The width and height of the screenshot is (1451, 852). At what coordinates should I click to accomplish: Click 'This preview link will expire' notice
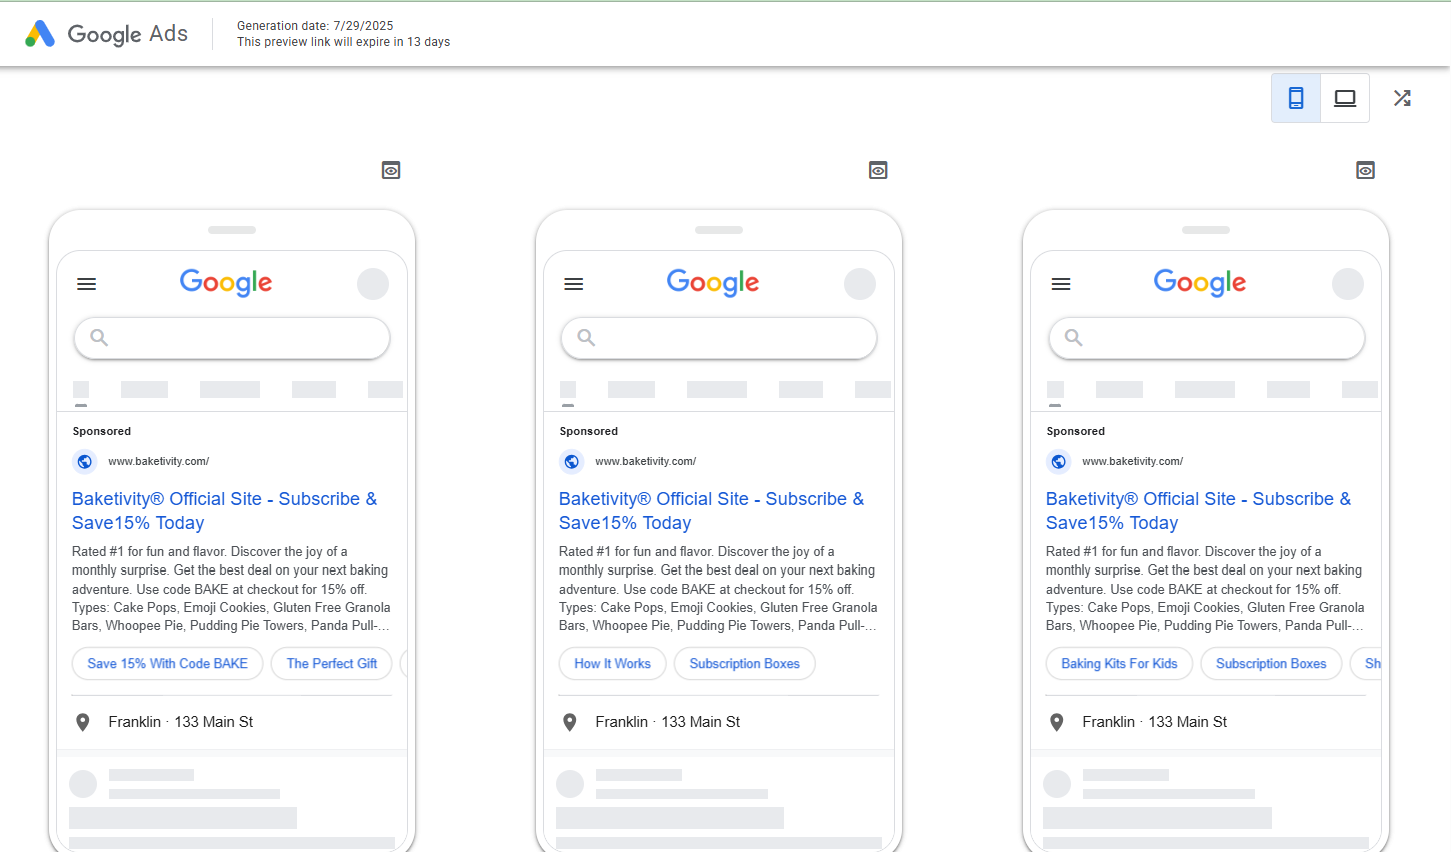[x=344, y=42]
